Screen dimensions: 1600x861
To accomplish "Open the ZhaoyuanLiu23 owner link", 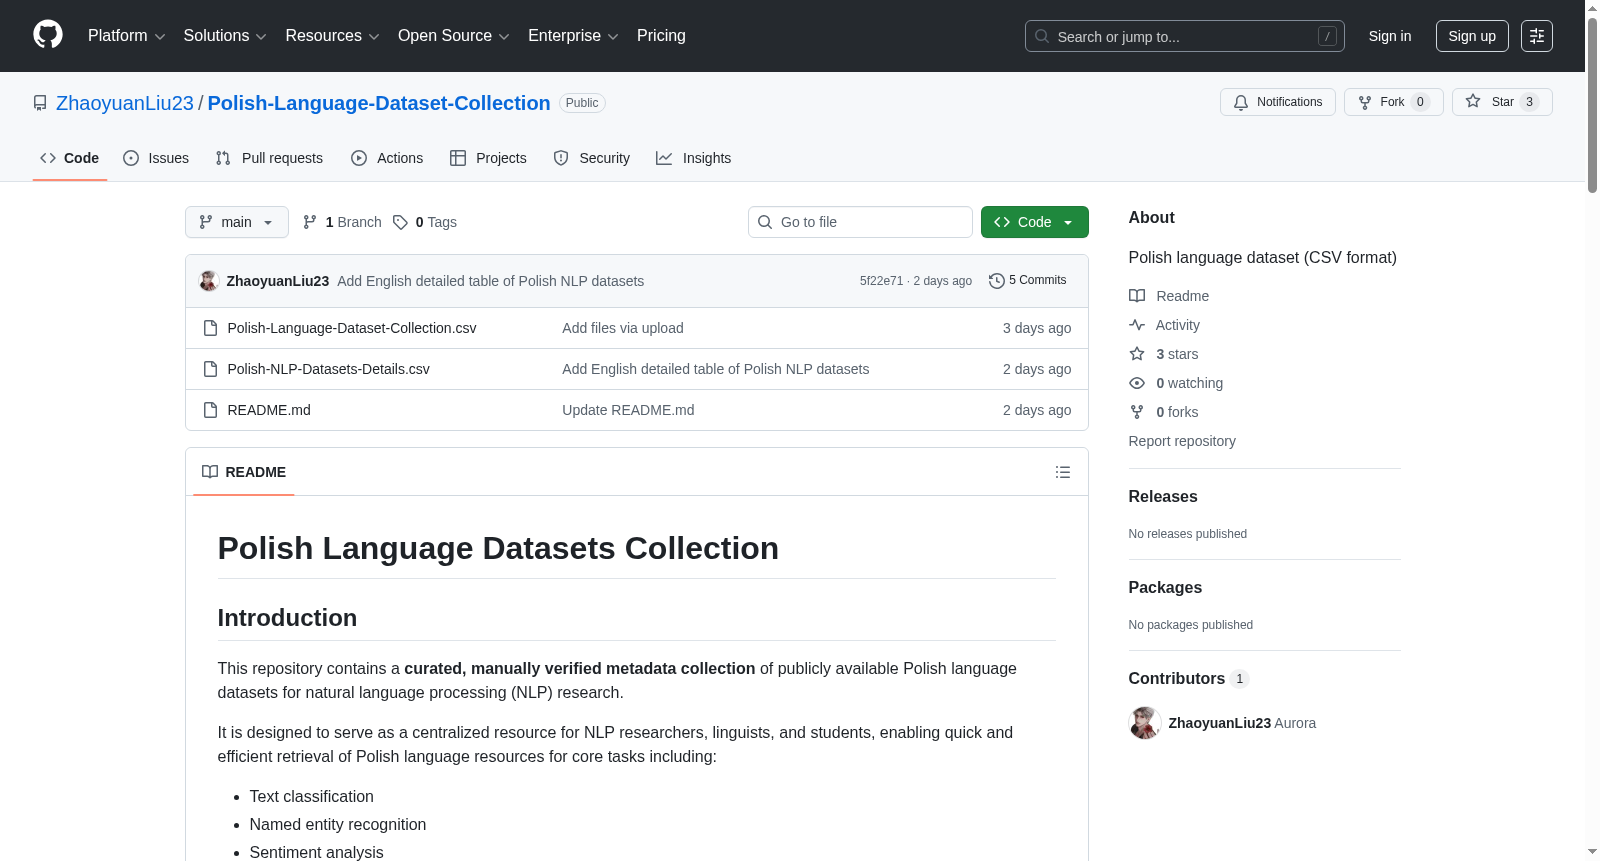I will (x=125, y=103).
